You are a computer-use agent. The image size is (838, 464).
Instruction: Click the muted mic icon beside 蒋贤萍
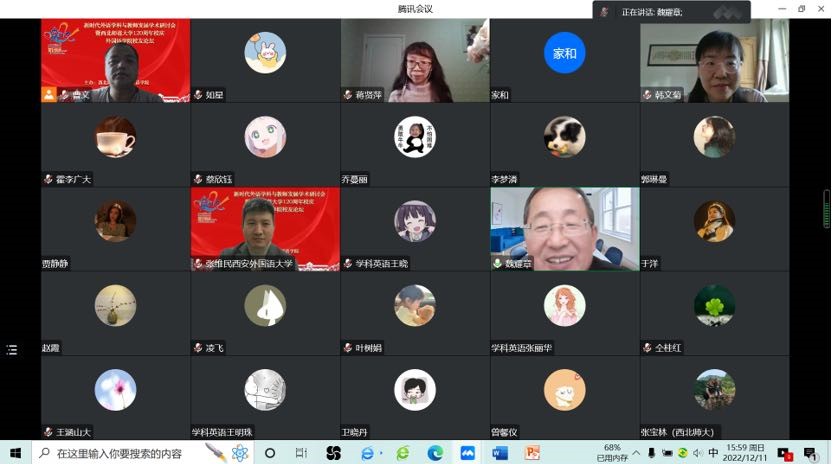[348, 95]
